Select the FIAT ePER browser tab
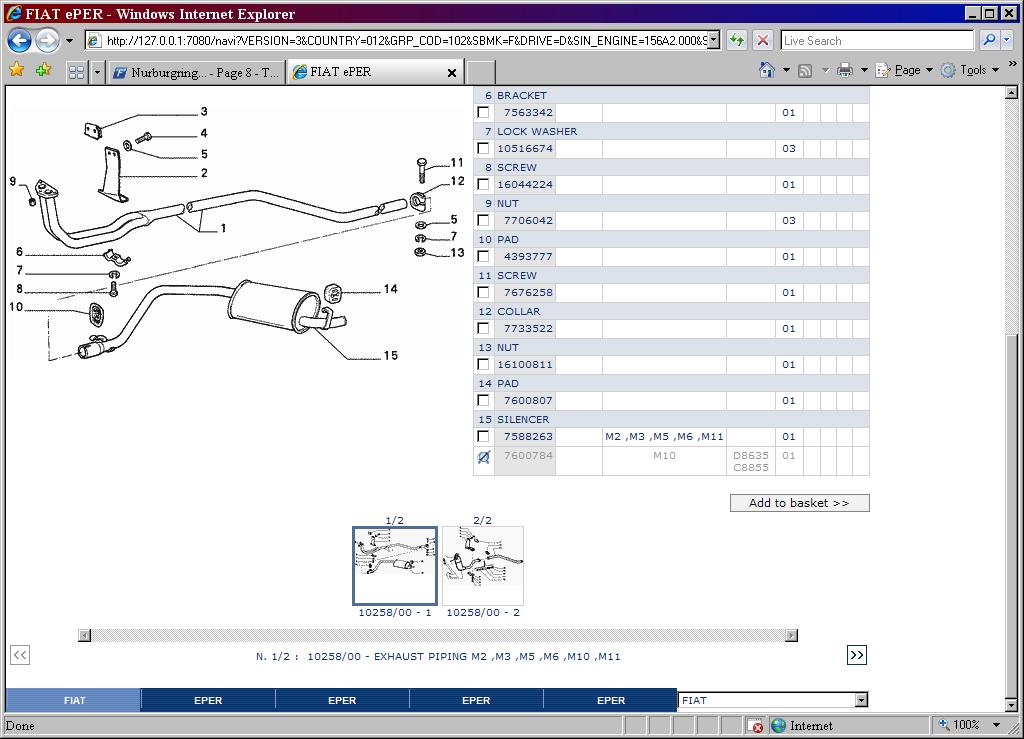 point(375,72)
